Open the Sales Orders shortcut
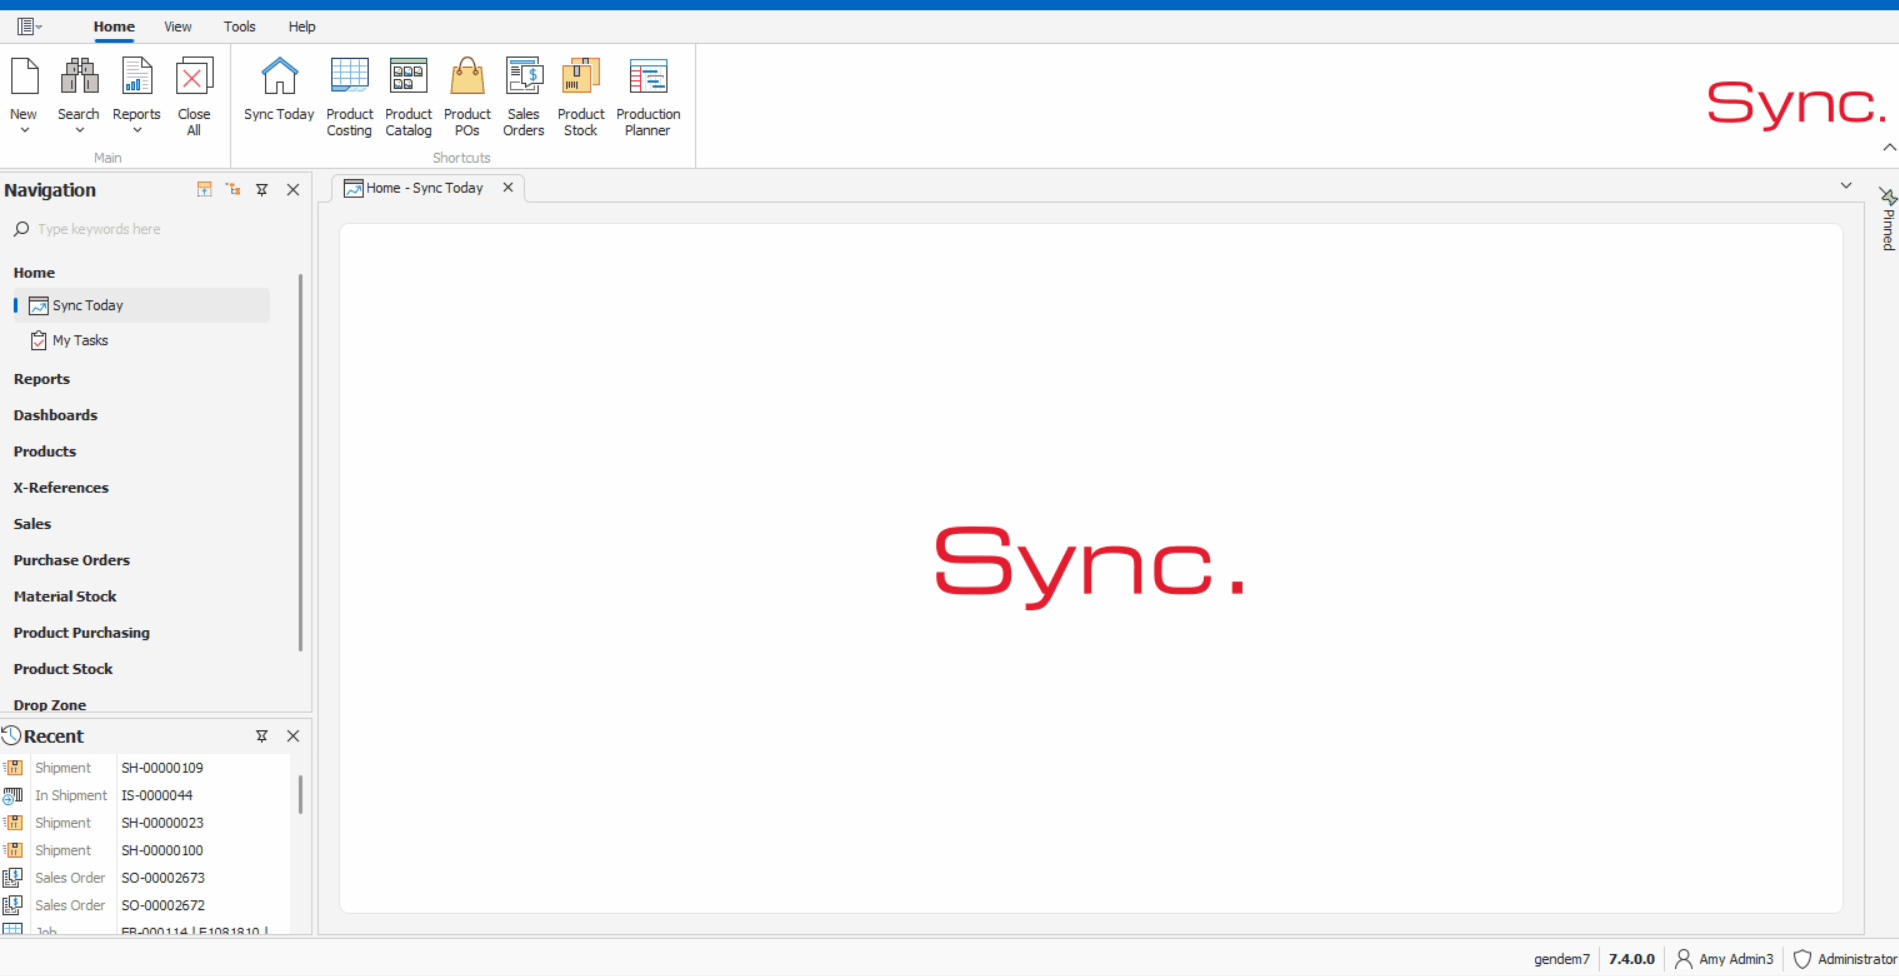 pyautogui.click(x=522, y=95)
